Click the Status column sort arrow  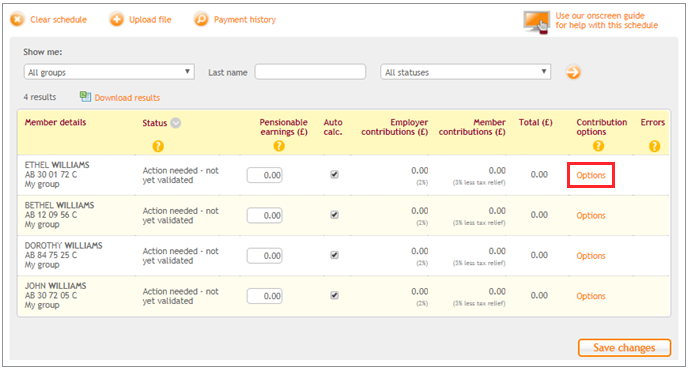tap(176, 123)
